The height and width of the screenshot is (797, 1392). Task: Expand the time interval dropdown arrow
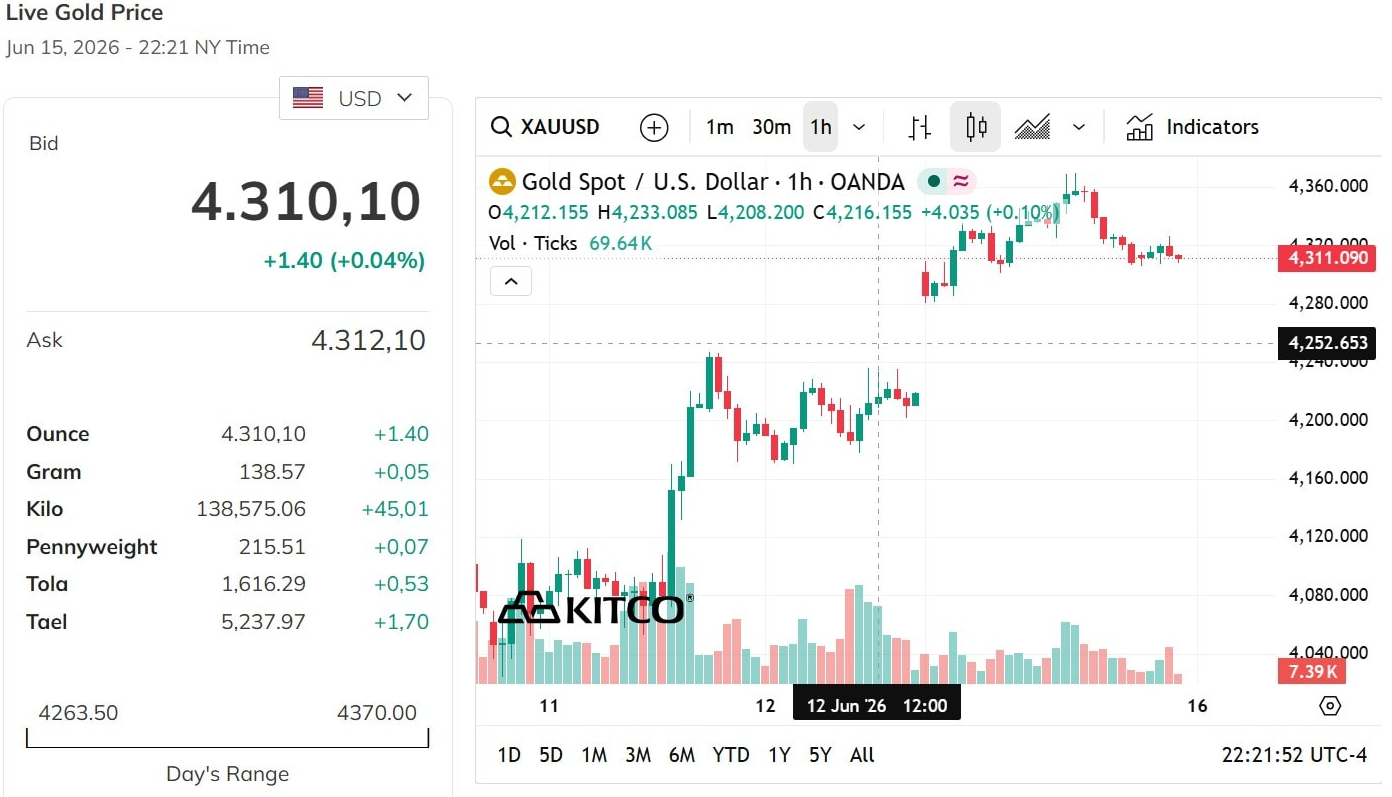(859, 127)
